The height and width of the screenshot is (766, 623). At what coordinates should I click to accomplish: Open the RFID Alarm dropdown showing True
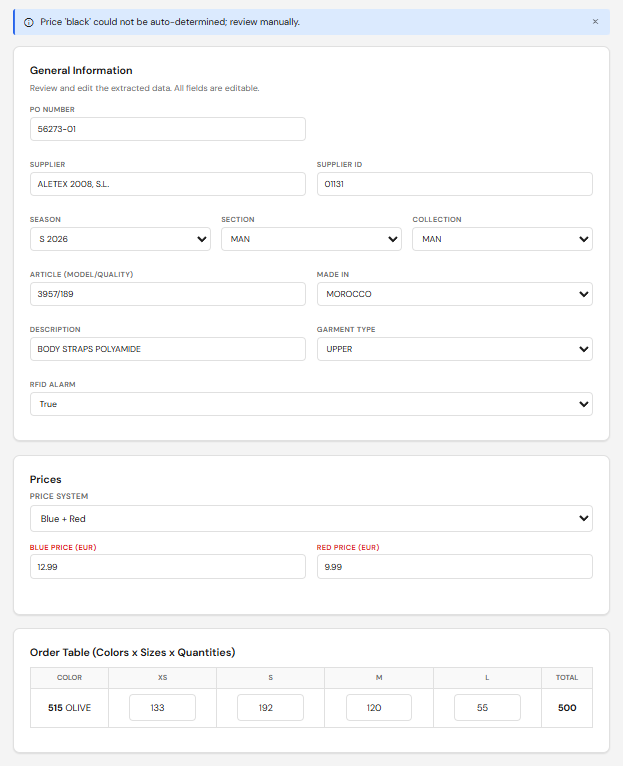pos(311,404)
